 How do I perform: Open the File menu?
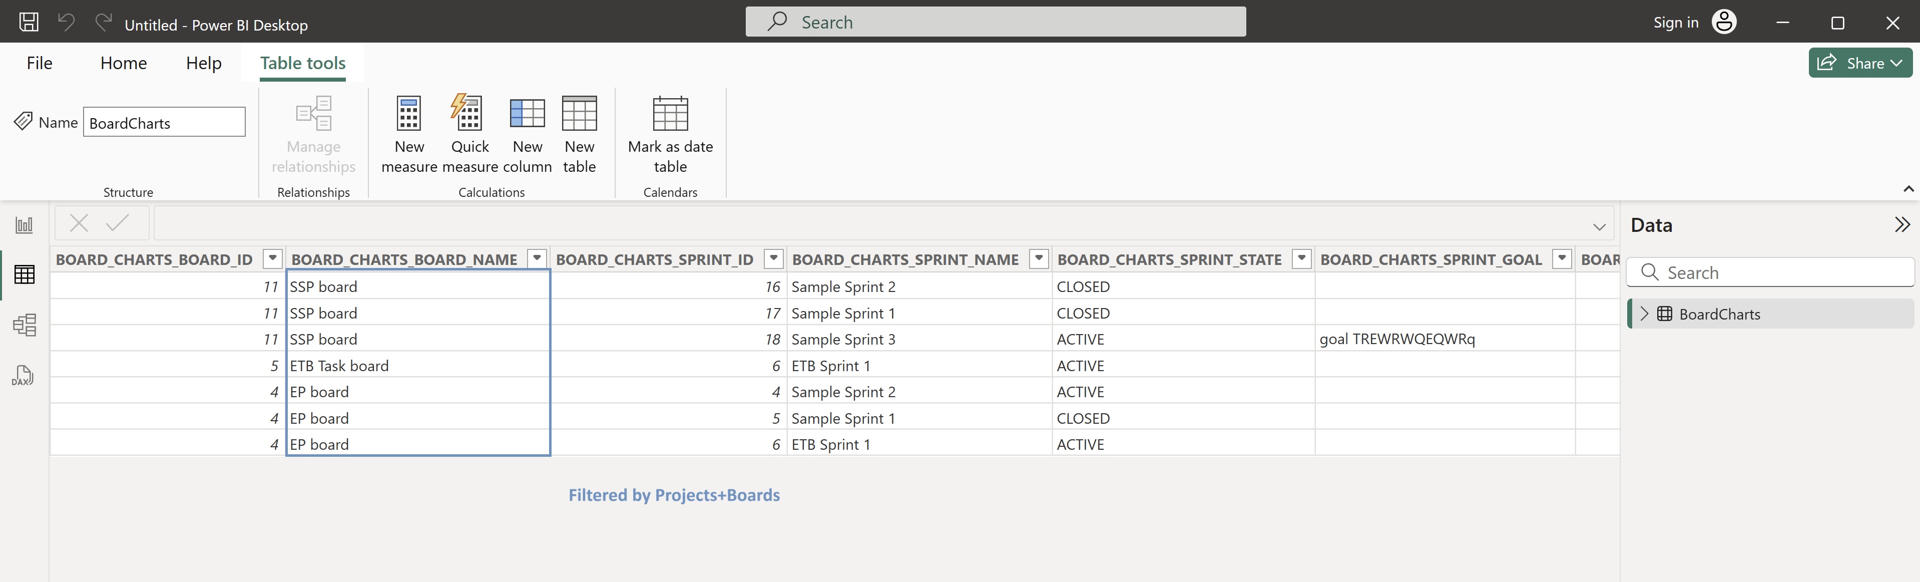[40, 63]
